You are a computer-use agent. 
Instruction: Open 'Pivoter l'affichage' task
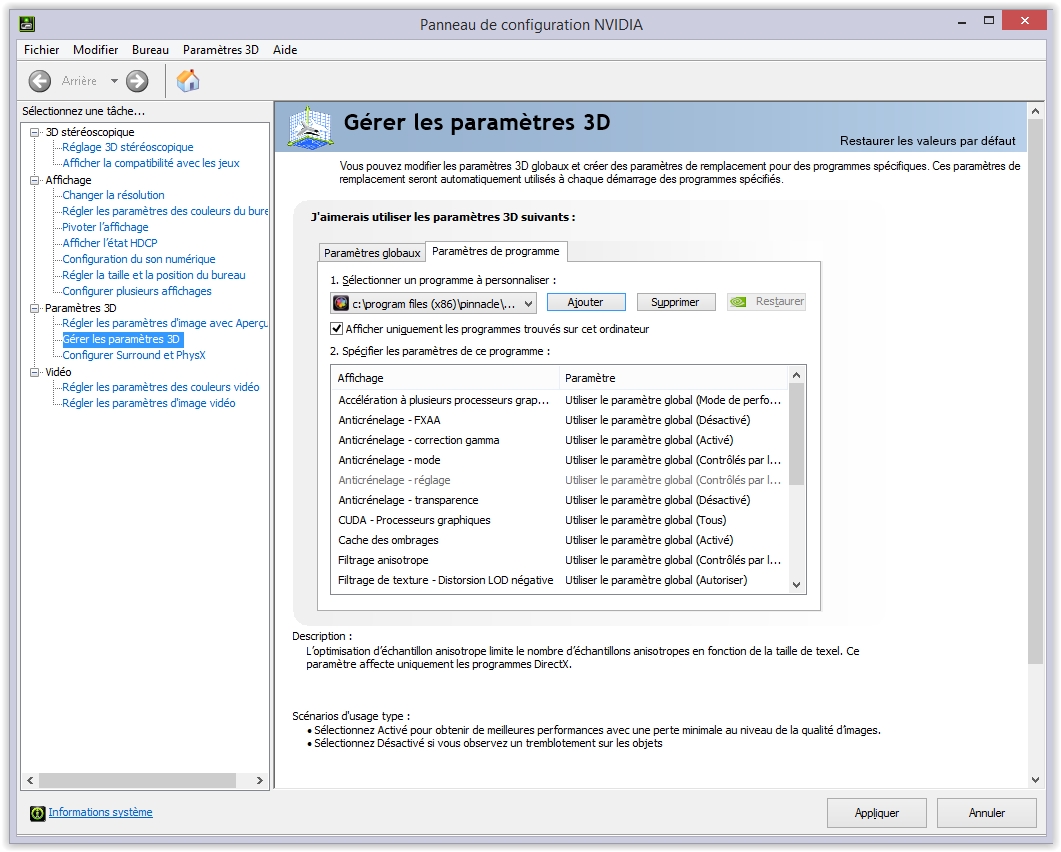point(106,227)
